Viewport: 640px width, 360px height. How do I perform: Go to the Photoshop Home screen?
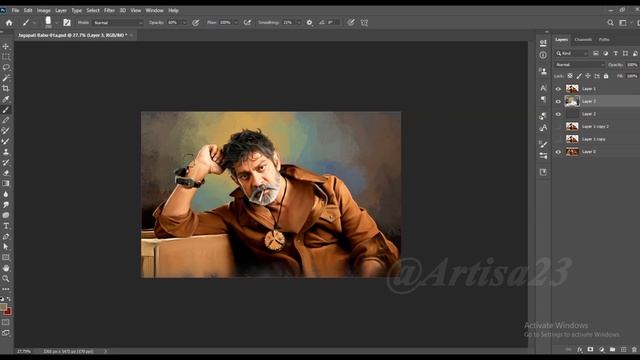pyautogui.click(x=9, y=23)
